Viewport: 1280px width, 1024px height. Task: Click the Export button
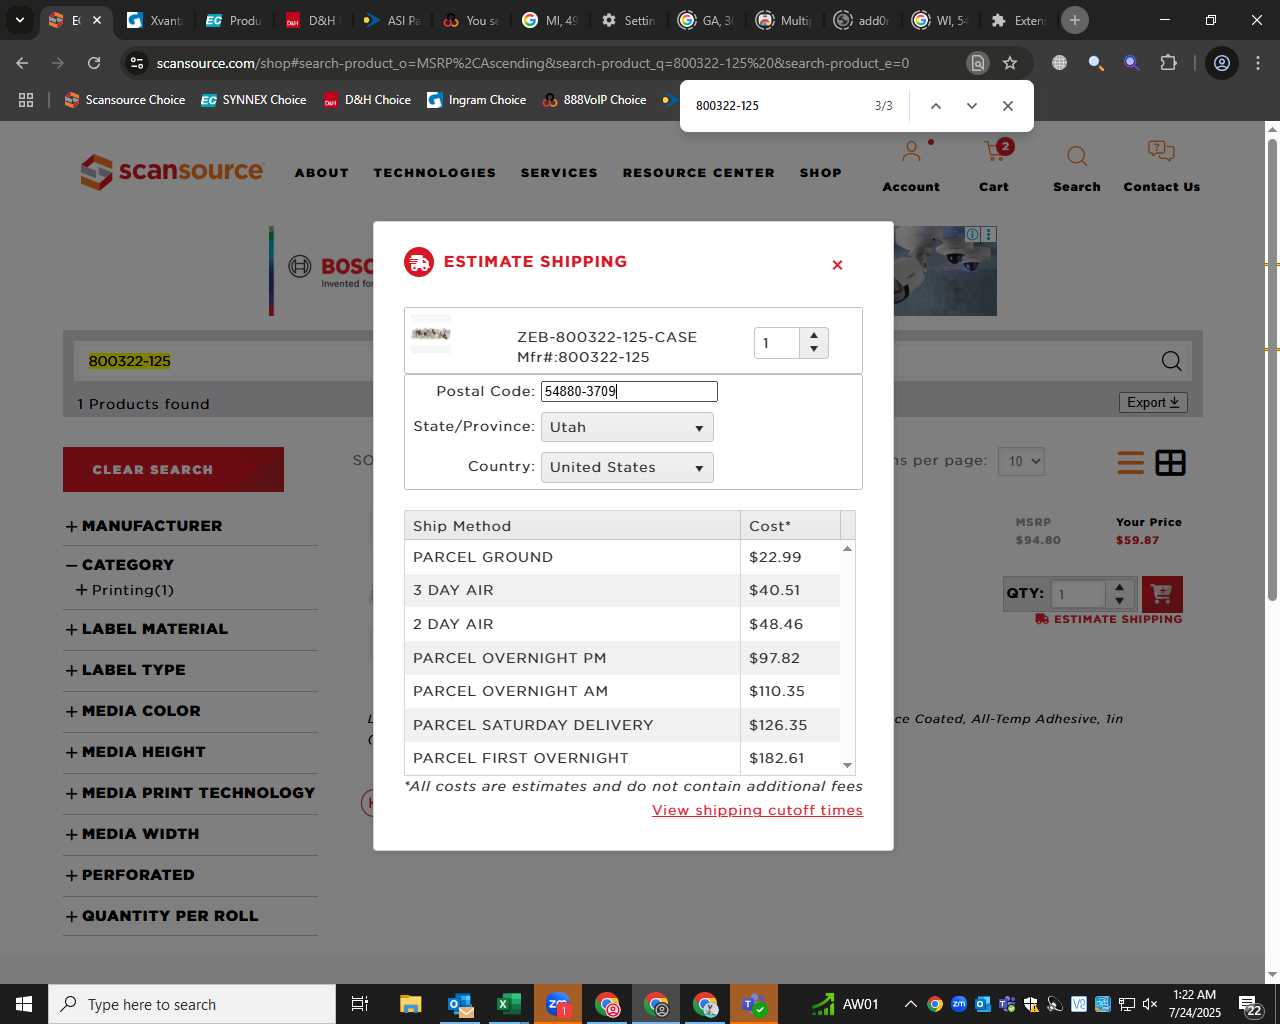click(1153, 402)
